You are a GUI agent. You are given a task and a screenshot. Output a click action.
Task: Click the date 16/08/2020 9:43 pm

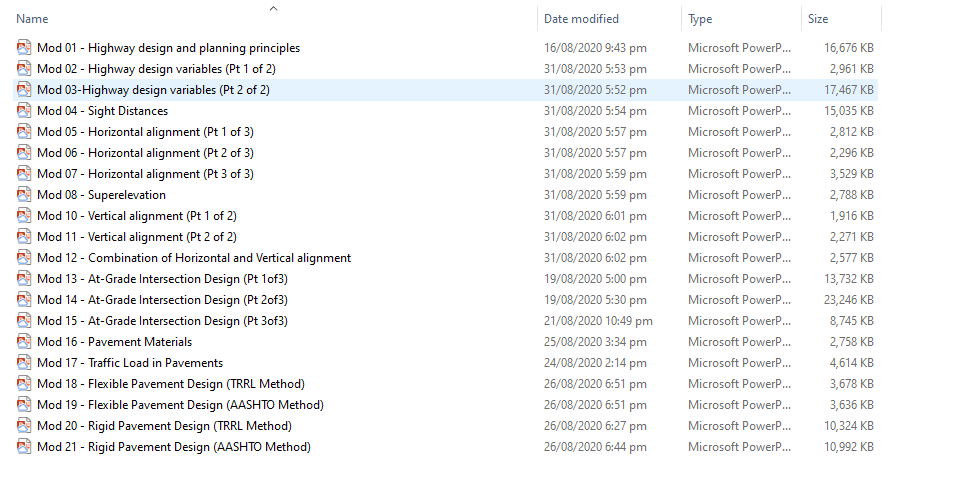coord(595,48)
